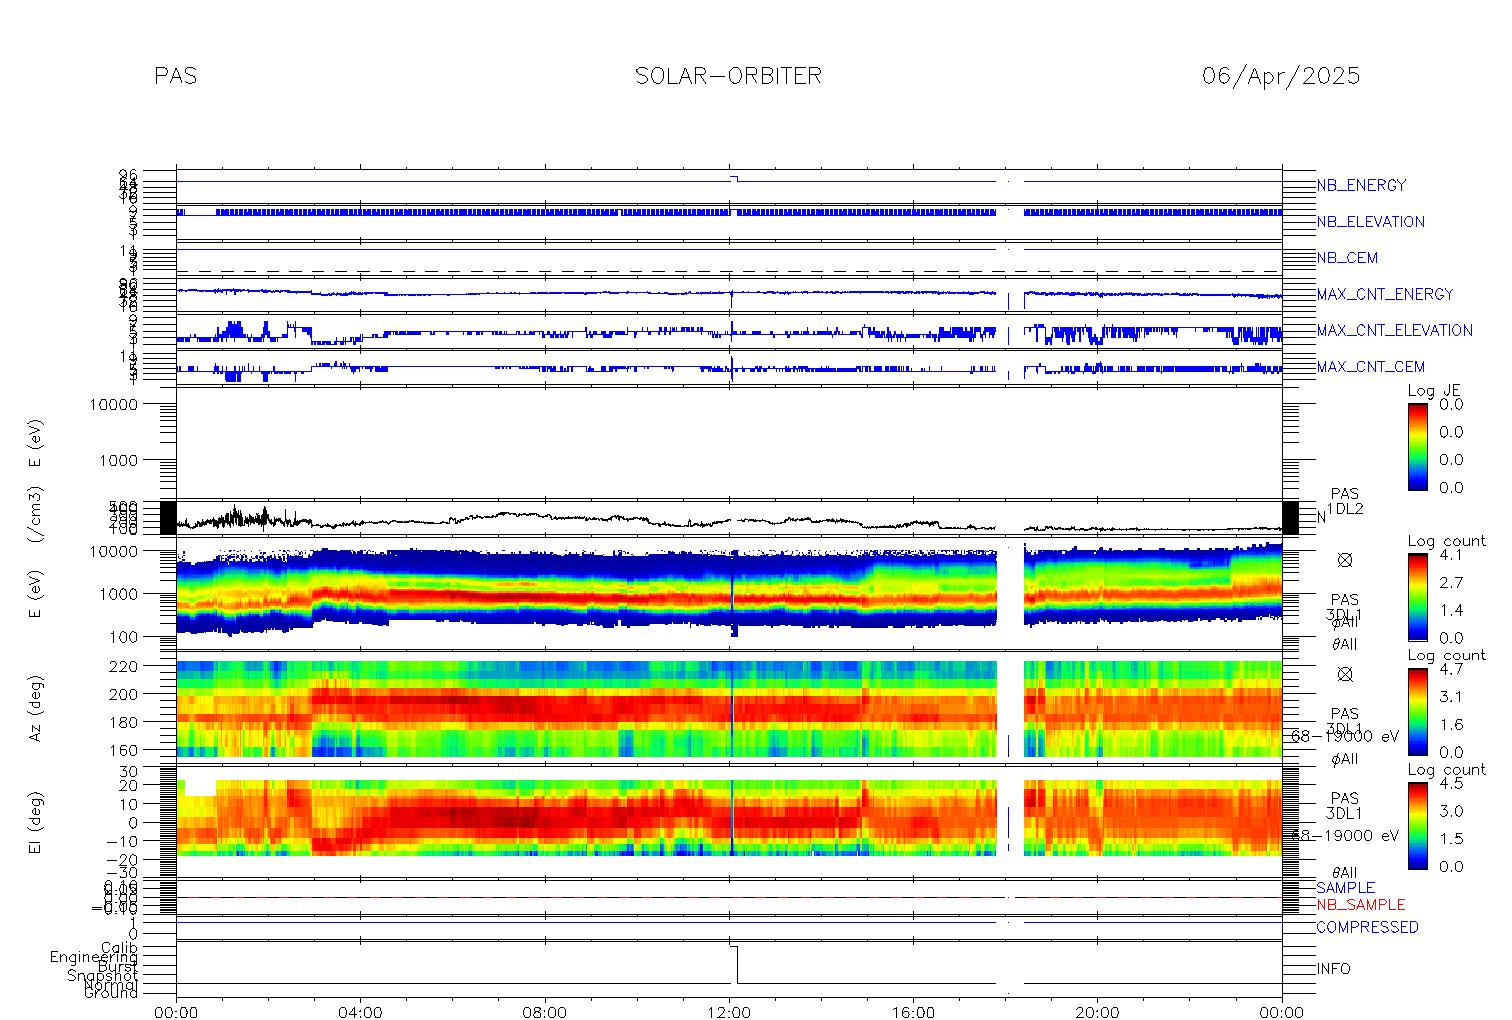Click the 3.1 color scale value
Screen dimensions: 1512x1020
pyautogui.click(x=1449, y=696)
